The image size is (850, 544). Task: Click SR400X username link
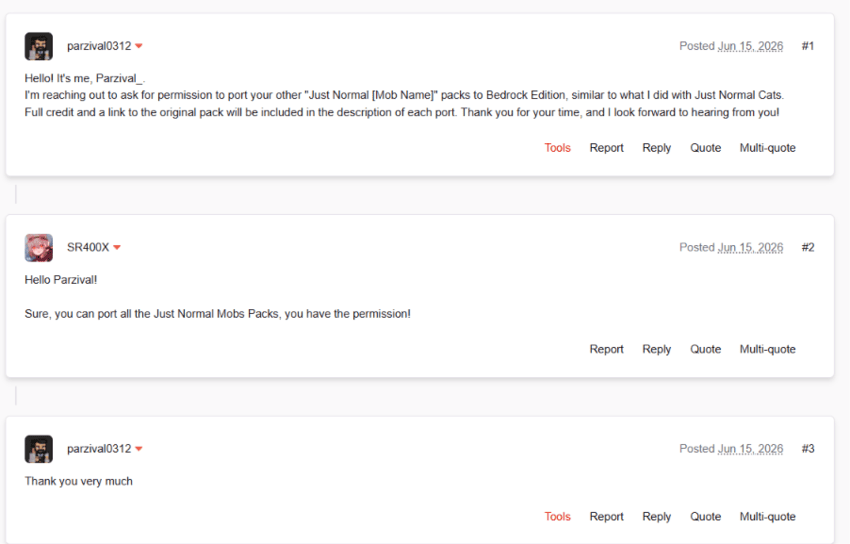[88, 248]
